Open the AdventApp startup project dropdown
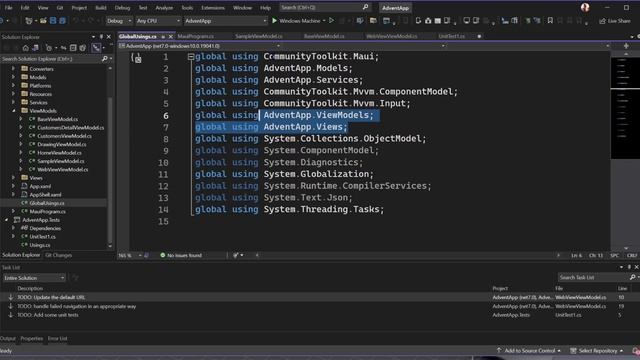 click(225, 21)
